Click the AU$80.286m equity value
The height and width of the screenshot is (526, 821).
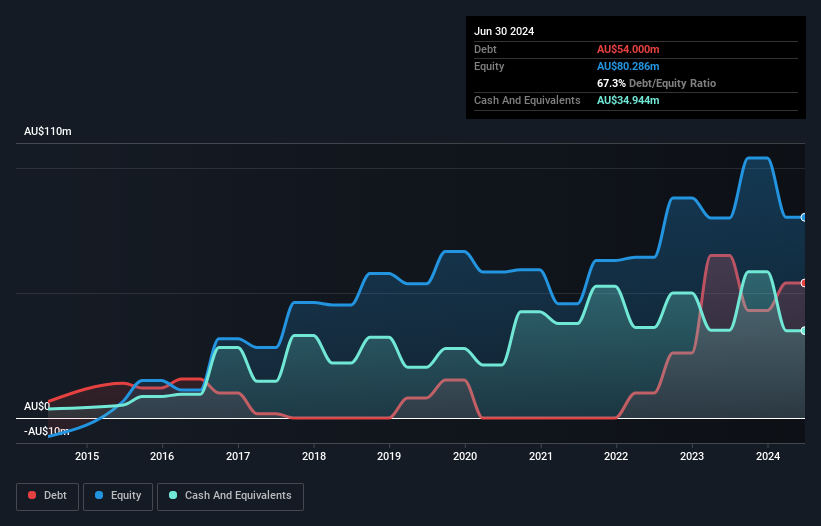(628, 66)
